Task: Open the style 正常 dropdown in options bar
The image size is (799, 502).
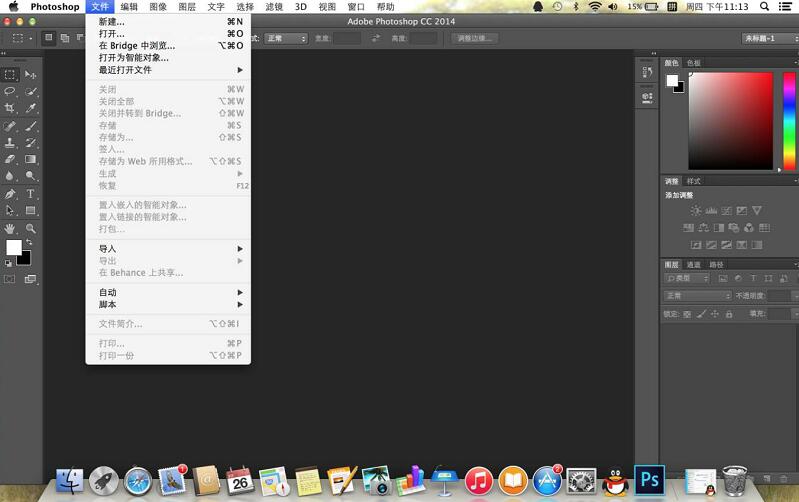Action: coord(286,38)
